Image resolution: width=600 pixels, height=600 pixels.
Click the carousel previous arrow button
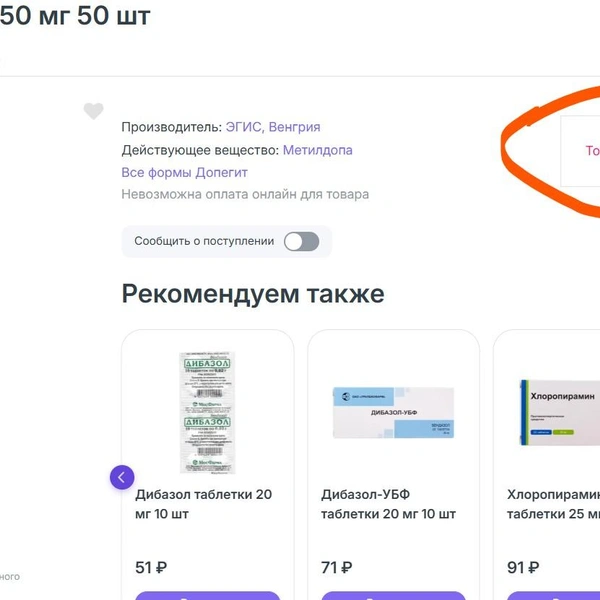[x=122, y=477]
